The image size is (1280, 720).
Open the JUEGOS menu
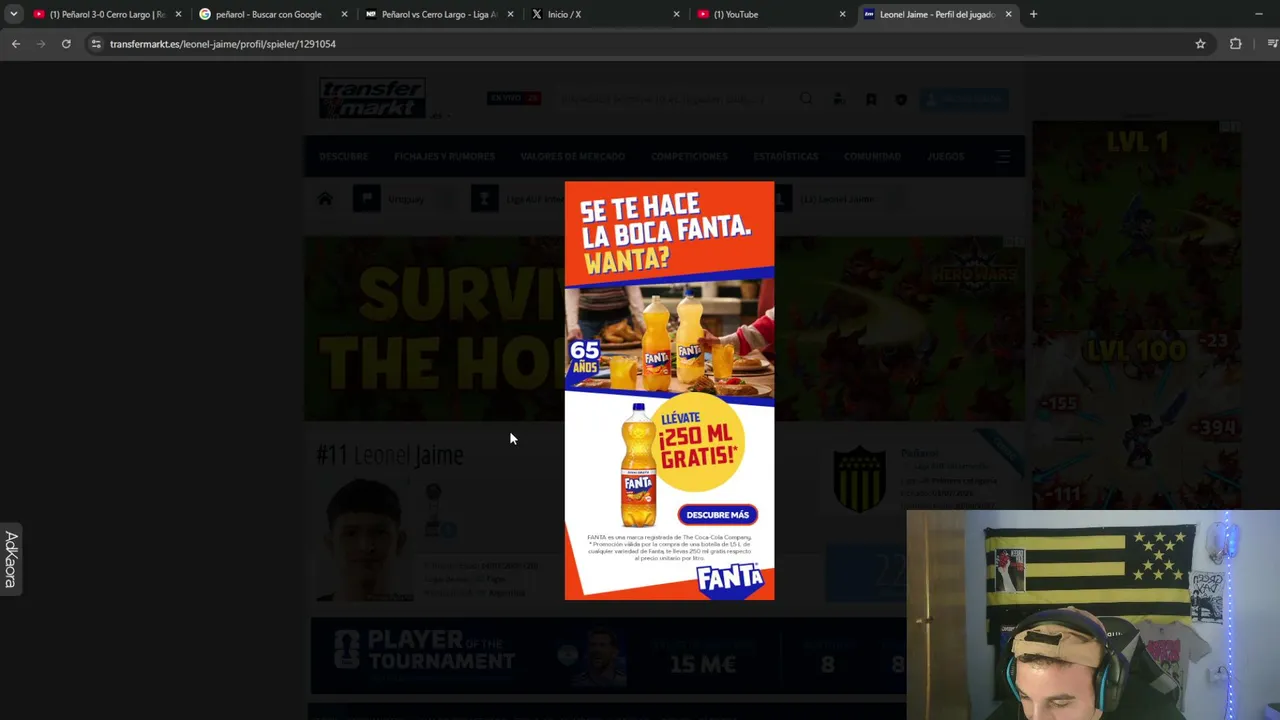coord(945,157)
